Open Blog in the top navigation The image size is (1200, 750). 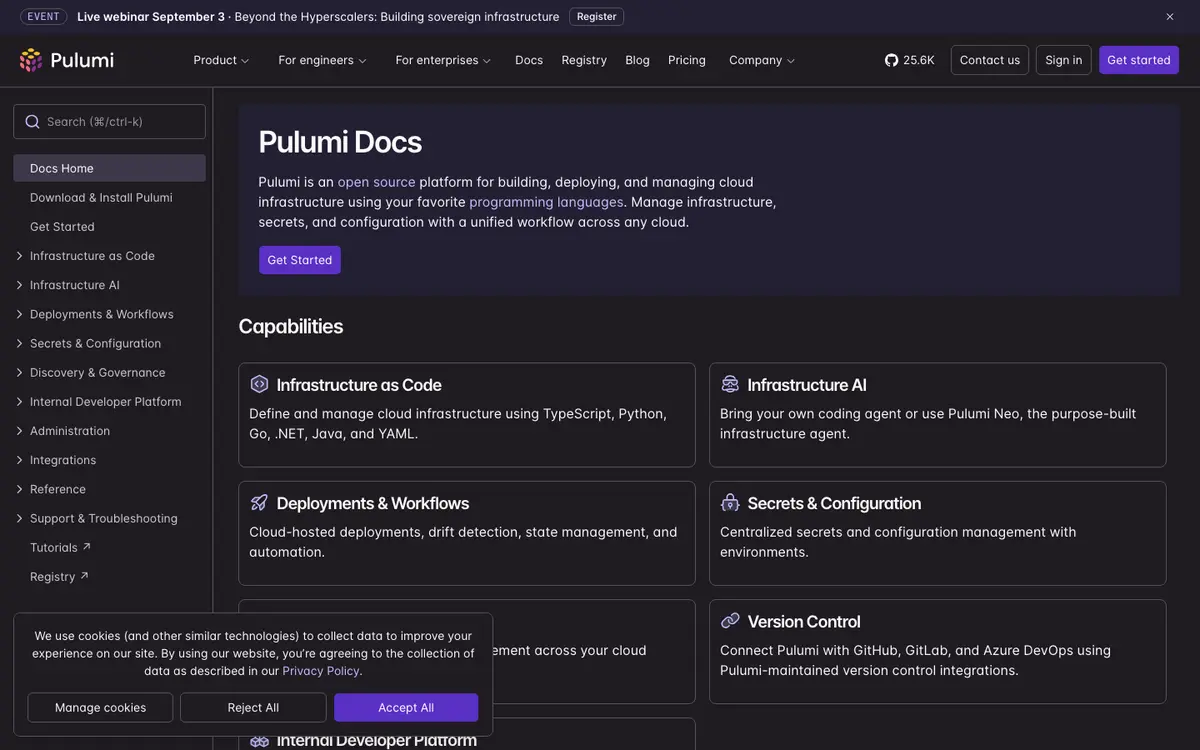point(637,60)
